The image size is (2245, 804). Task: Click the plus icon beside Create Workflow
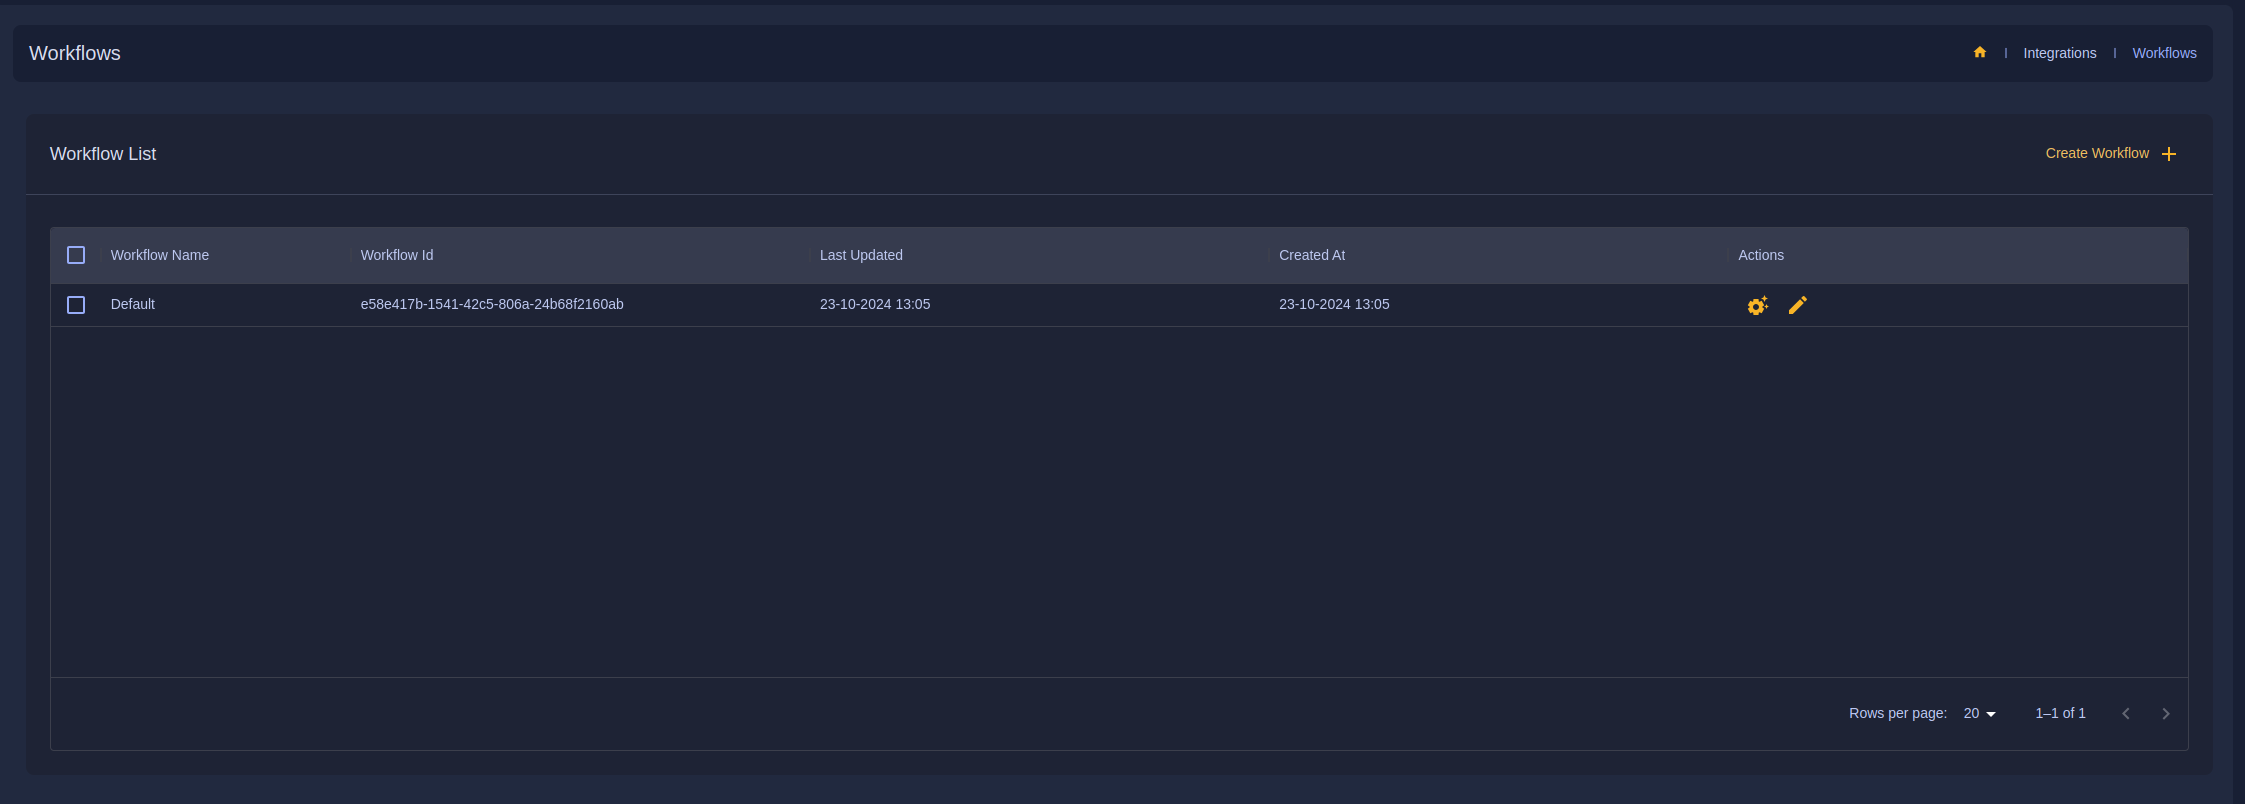2168,154
